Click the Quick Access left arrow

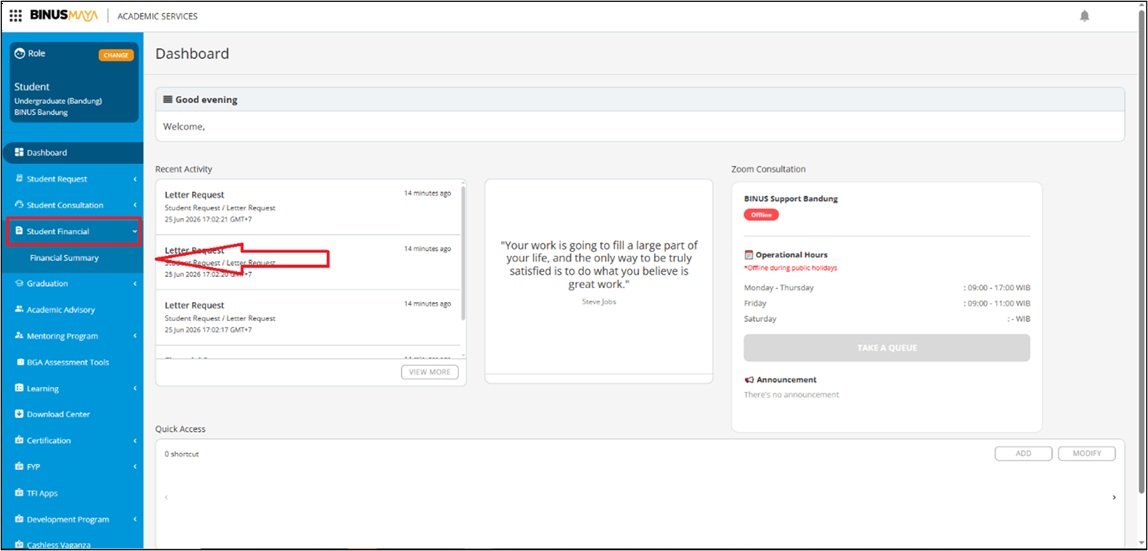(x=165, y=498)
